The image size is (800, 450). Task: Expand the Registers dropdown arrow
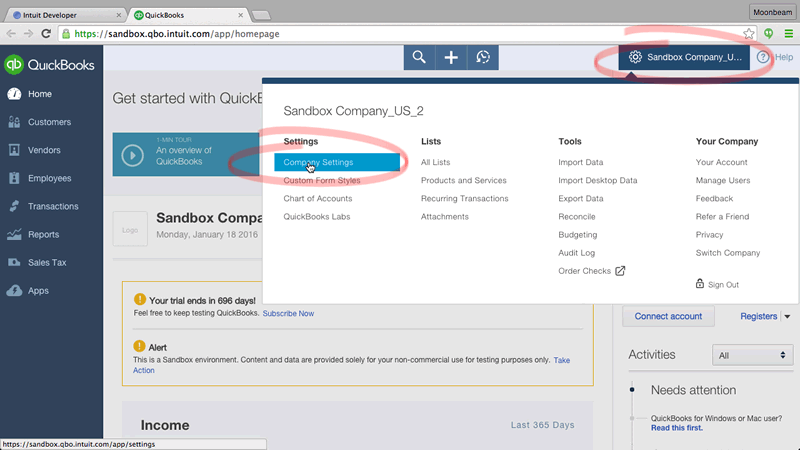tap(787, 317)
